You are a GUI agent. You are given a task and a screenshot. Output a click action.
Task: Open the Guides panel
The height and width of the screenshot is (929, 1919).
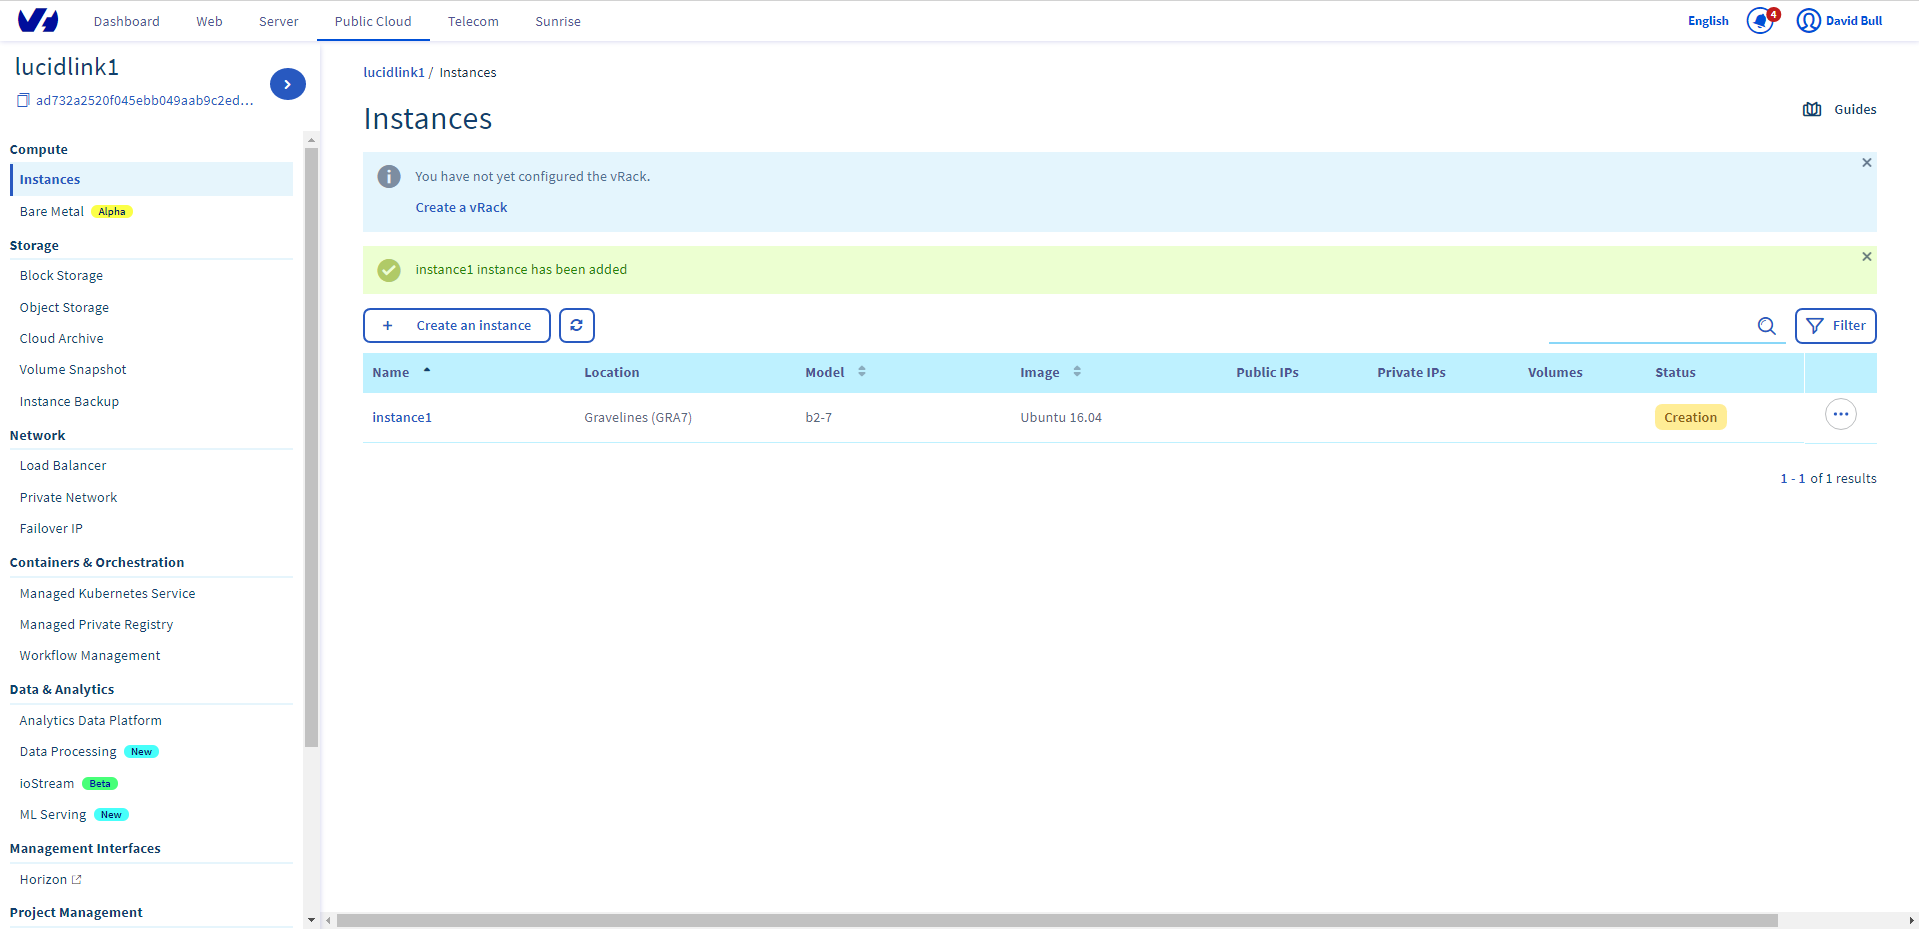click(1839, 109)
